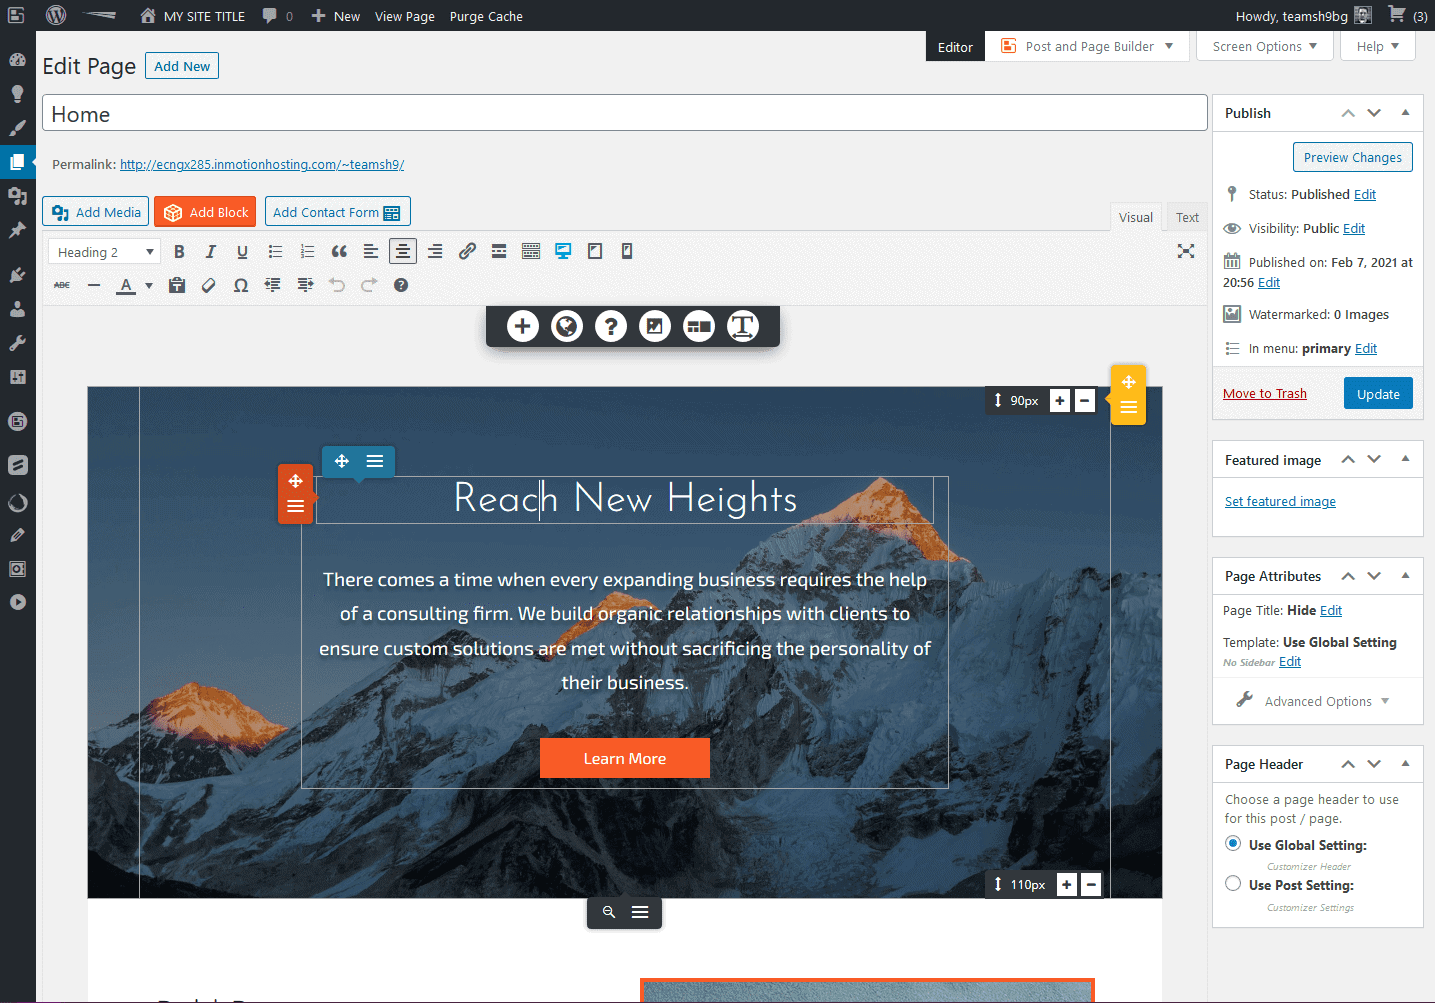Increase the indent
1435x1003 pixels.
tap(305, 285)
